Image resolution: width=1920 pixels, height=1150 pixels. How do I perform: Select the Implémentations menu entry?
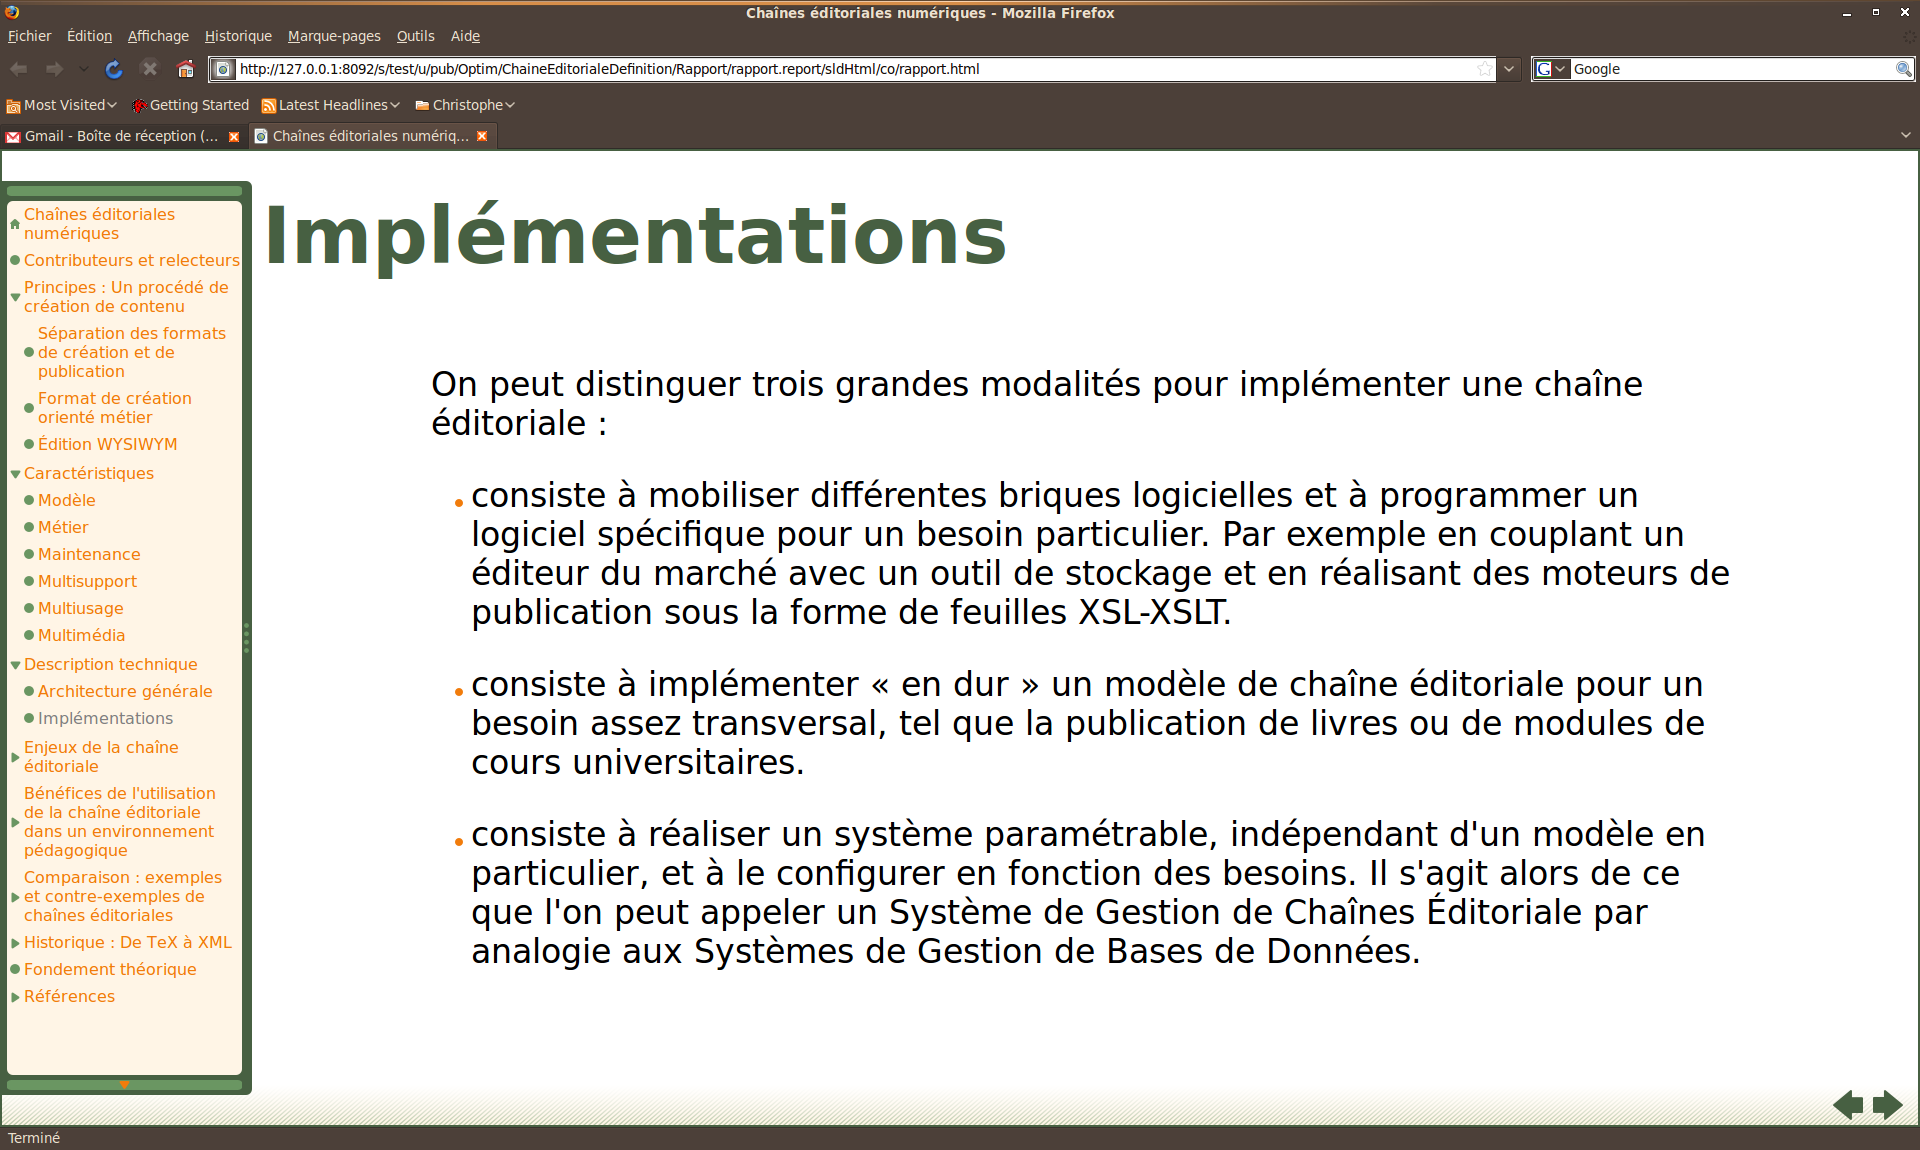click(x=105, y=718)
